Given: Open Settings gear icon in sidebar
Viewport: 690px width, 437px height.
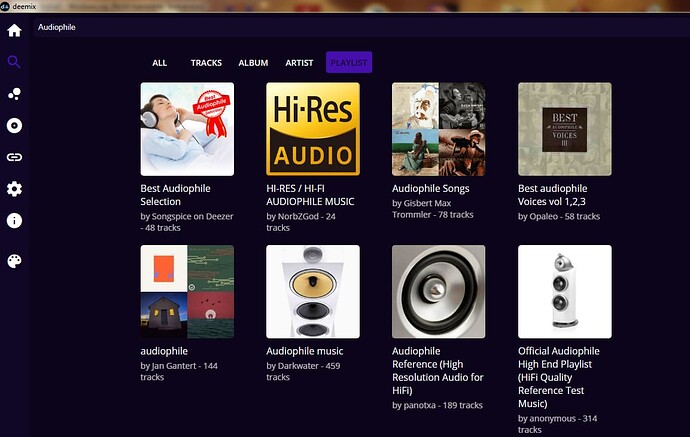Looking at the screenshot, I should click(14, 189).
